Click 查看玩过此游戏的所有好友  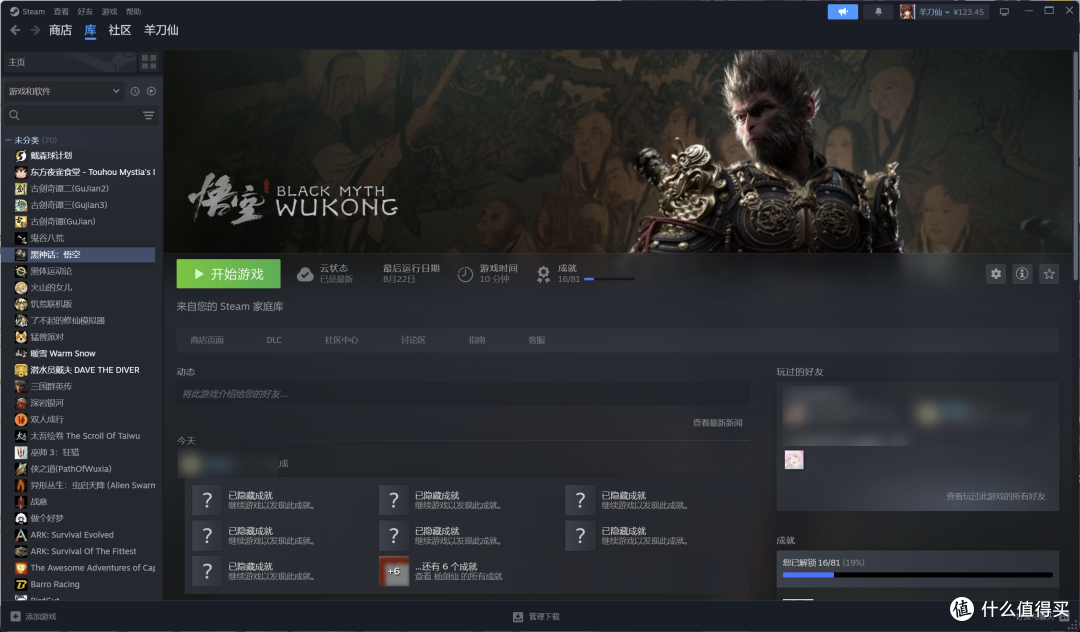pos(995,496)
